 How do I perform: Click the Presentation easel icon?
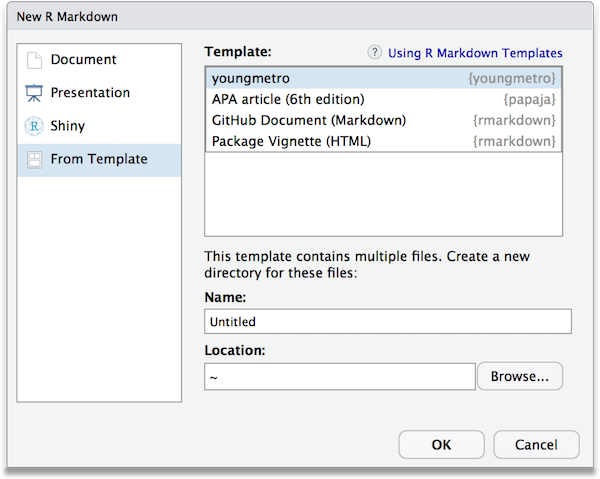pyautogui.click(x=34, y=93)
